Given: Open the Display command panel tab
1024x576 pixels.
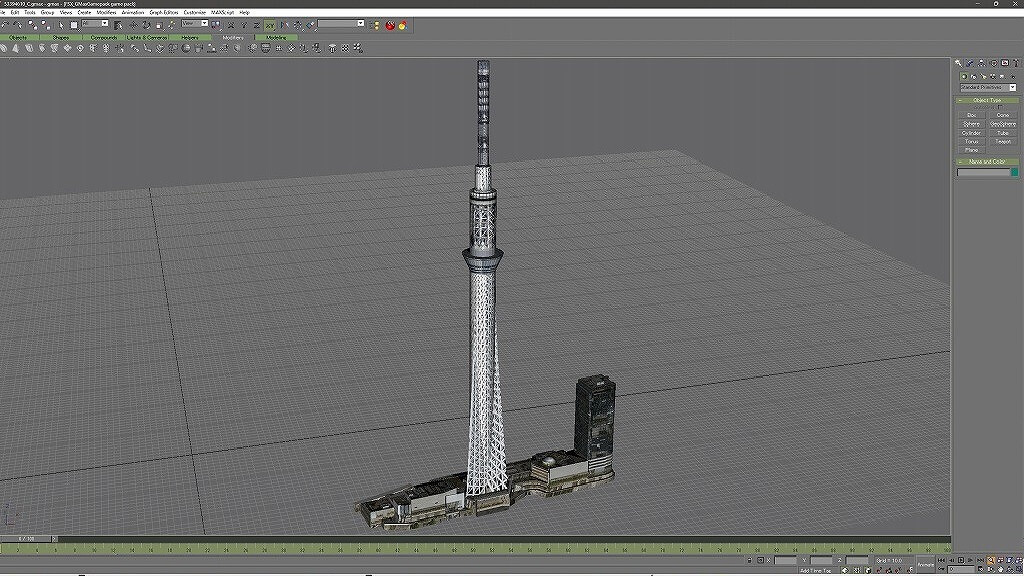Looking at the screenshot, I should [x=1005, y=63].
